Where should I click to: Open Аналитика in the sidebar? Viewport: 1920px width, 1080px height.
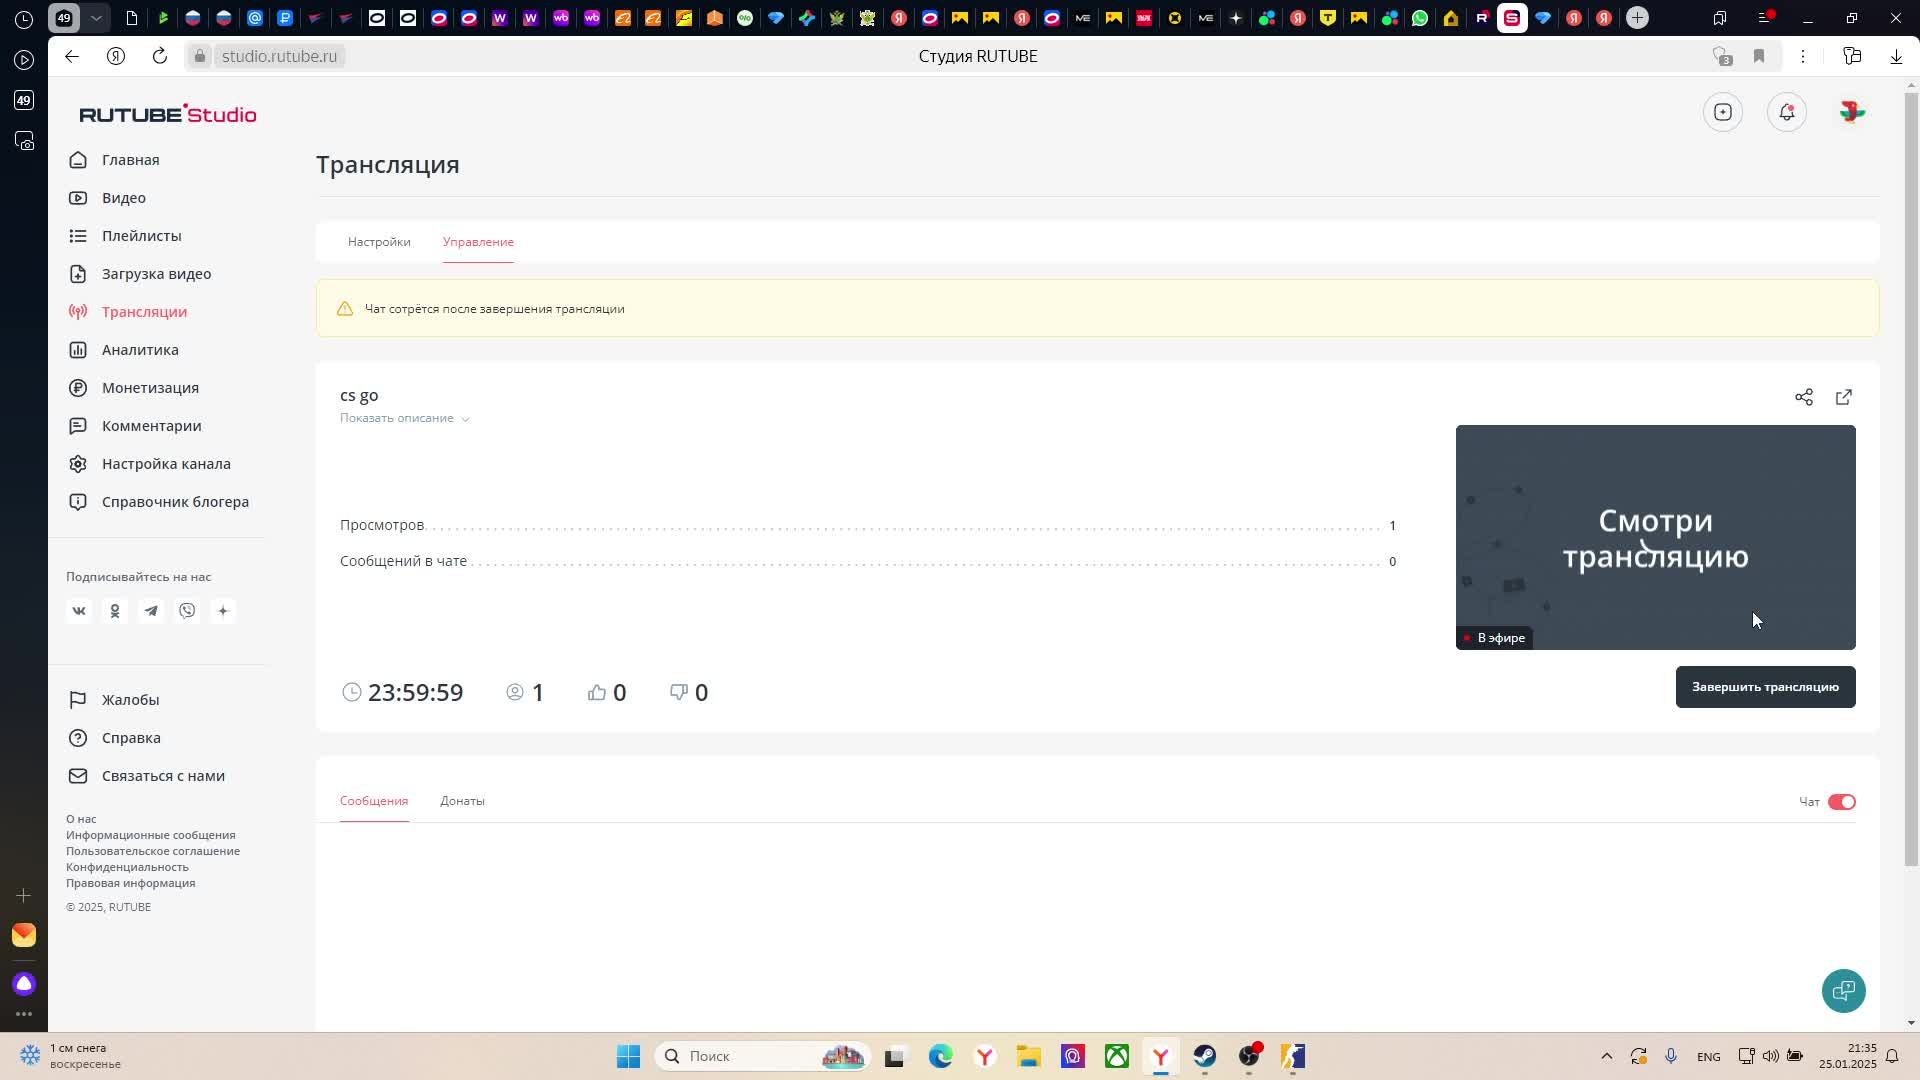pos(140,350)
